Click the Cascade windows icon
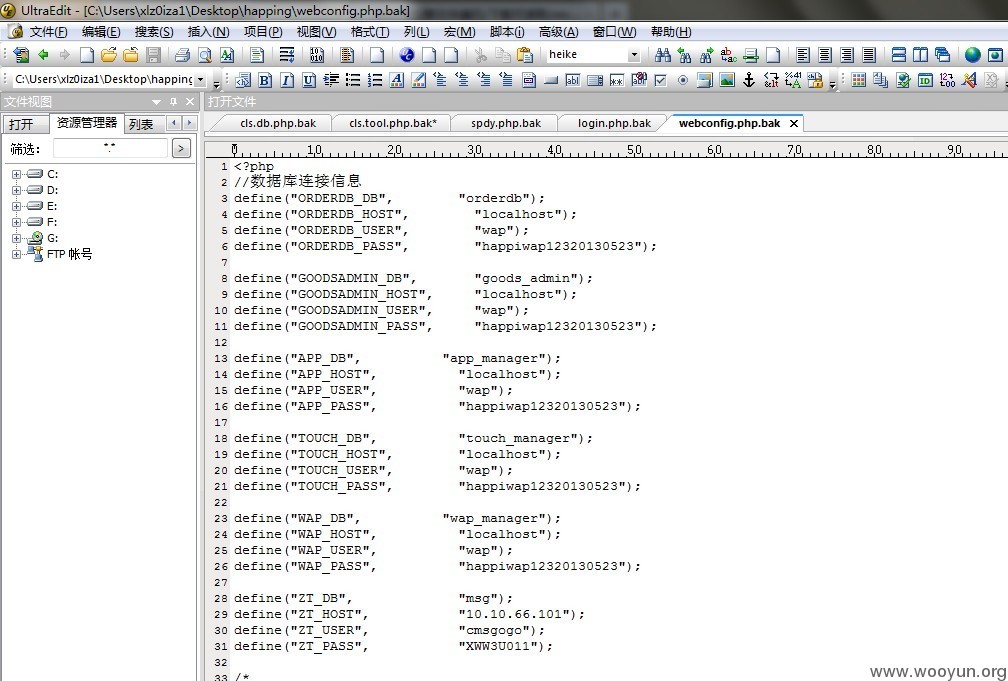 (x=942, y=55)
